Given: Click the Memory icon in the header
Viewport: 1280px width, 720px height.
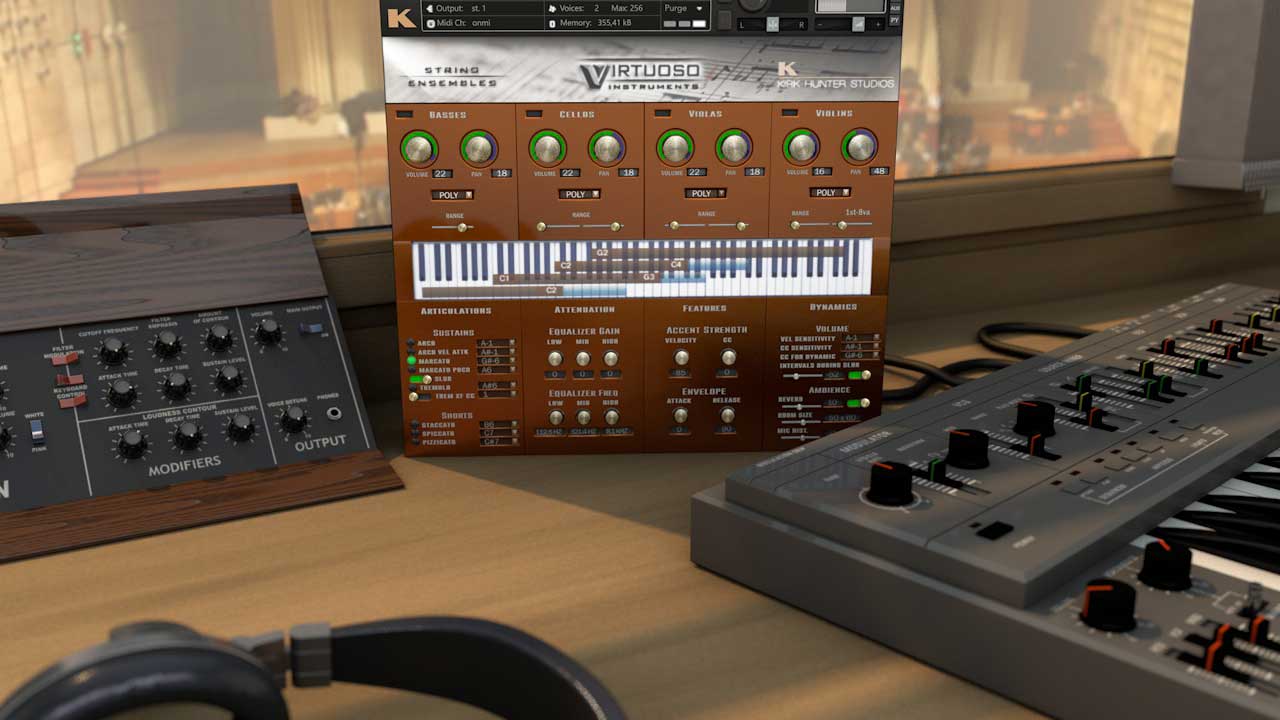Looking at the screenshot, I should (550, 22).
